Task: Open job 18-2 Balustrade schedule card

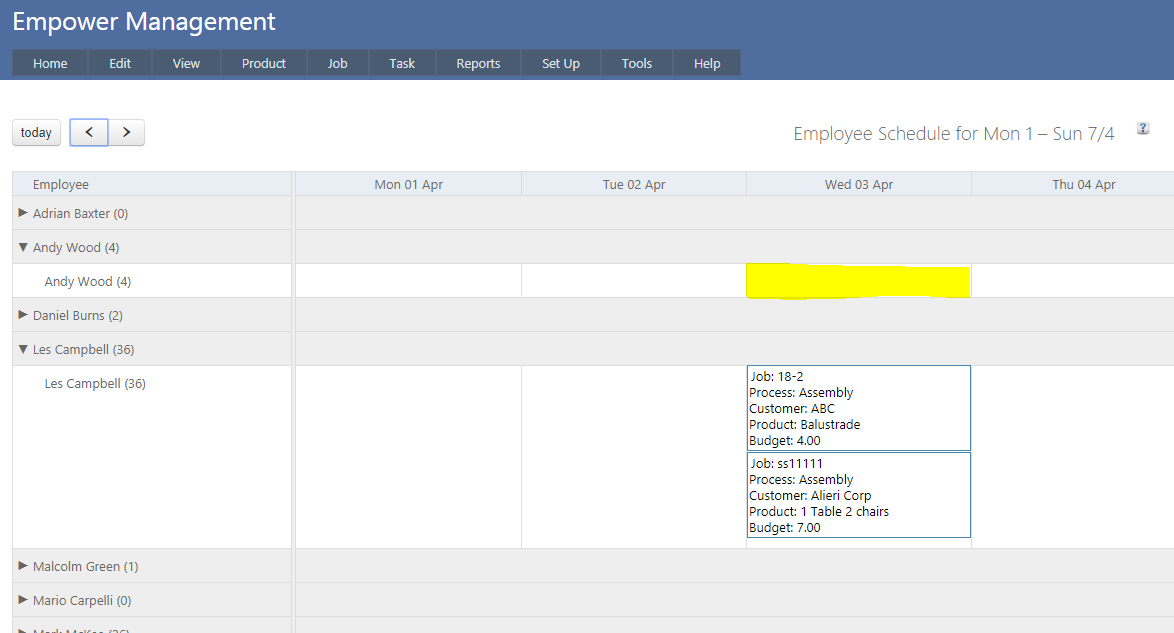Action: click(858, 408)
